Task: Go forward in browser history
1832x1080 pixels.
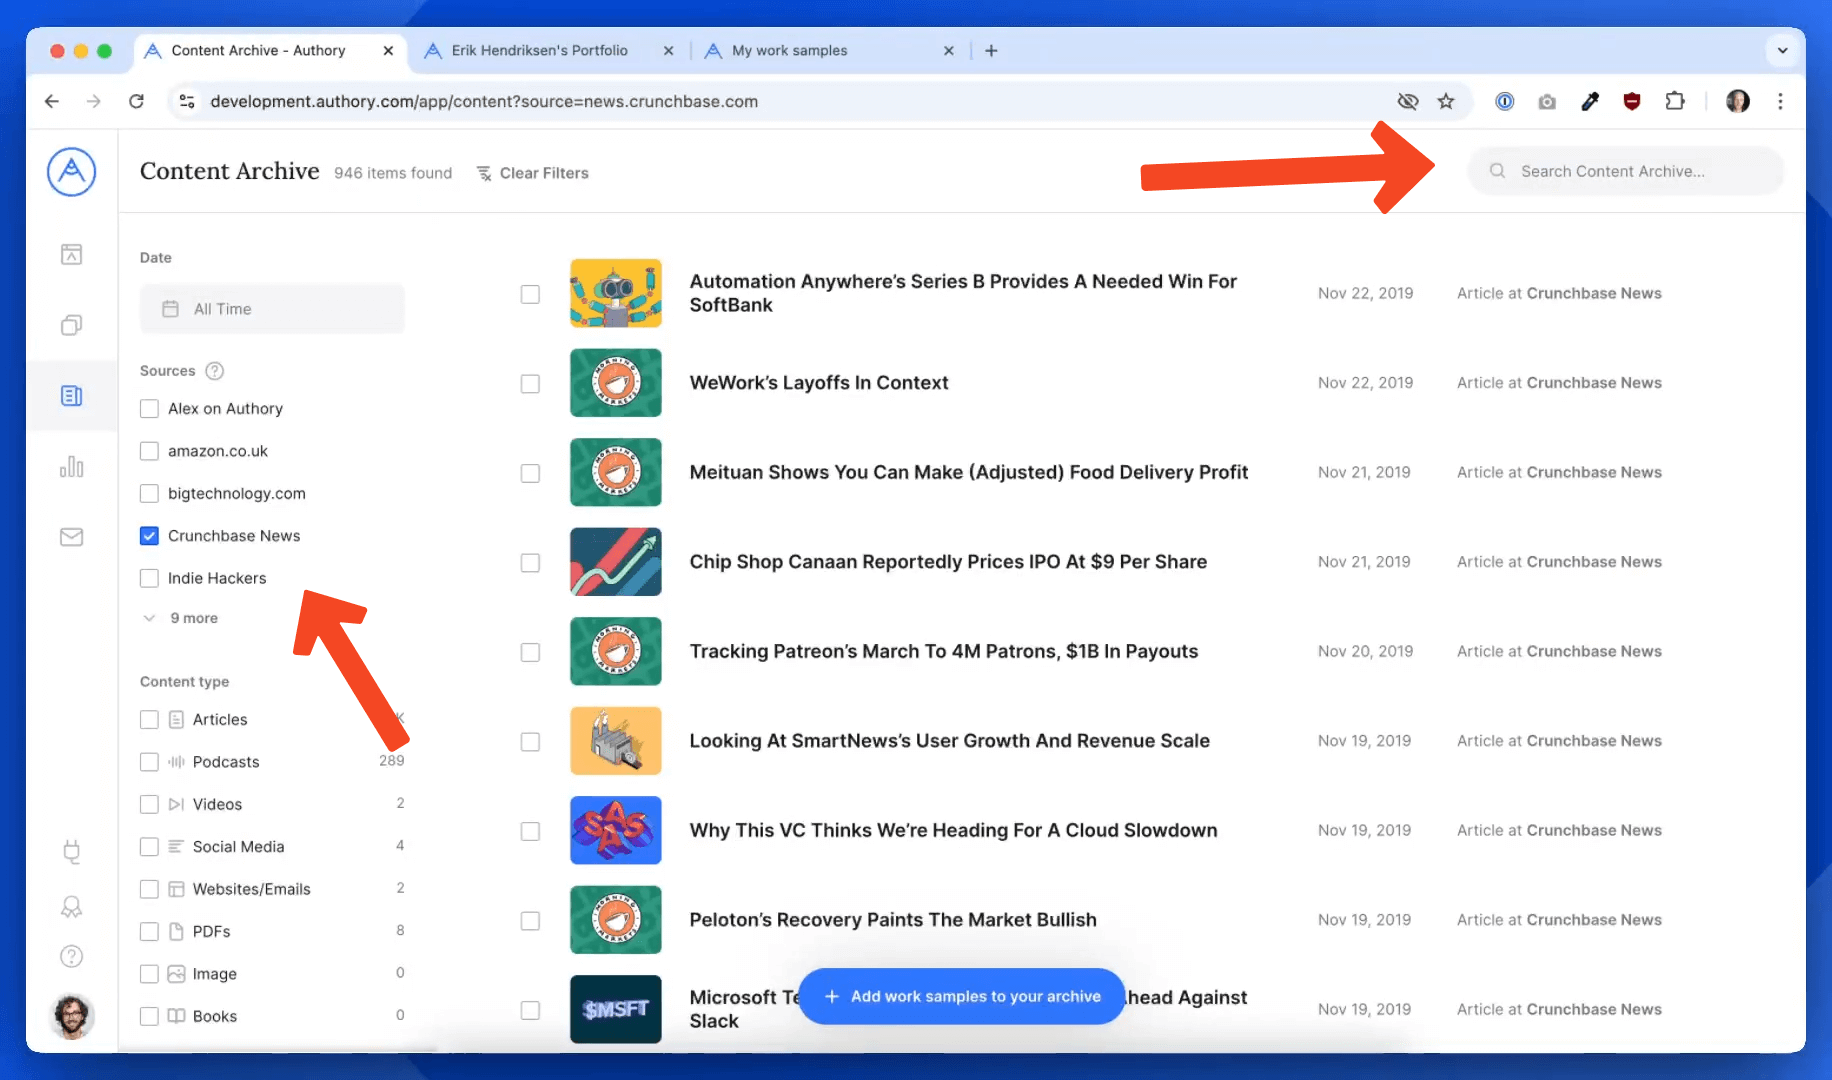Action: pyautogui.click(x=94, y=101)
